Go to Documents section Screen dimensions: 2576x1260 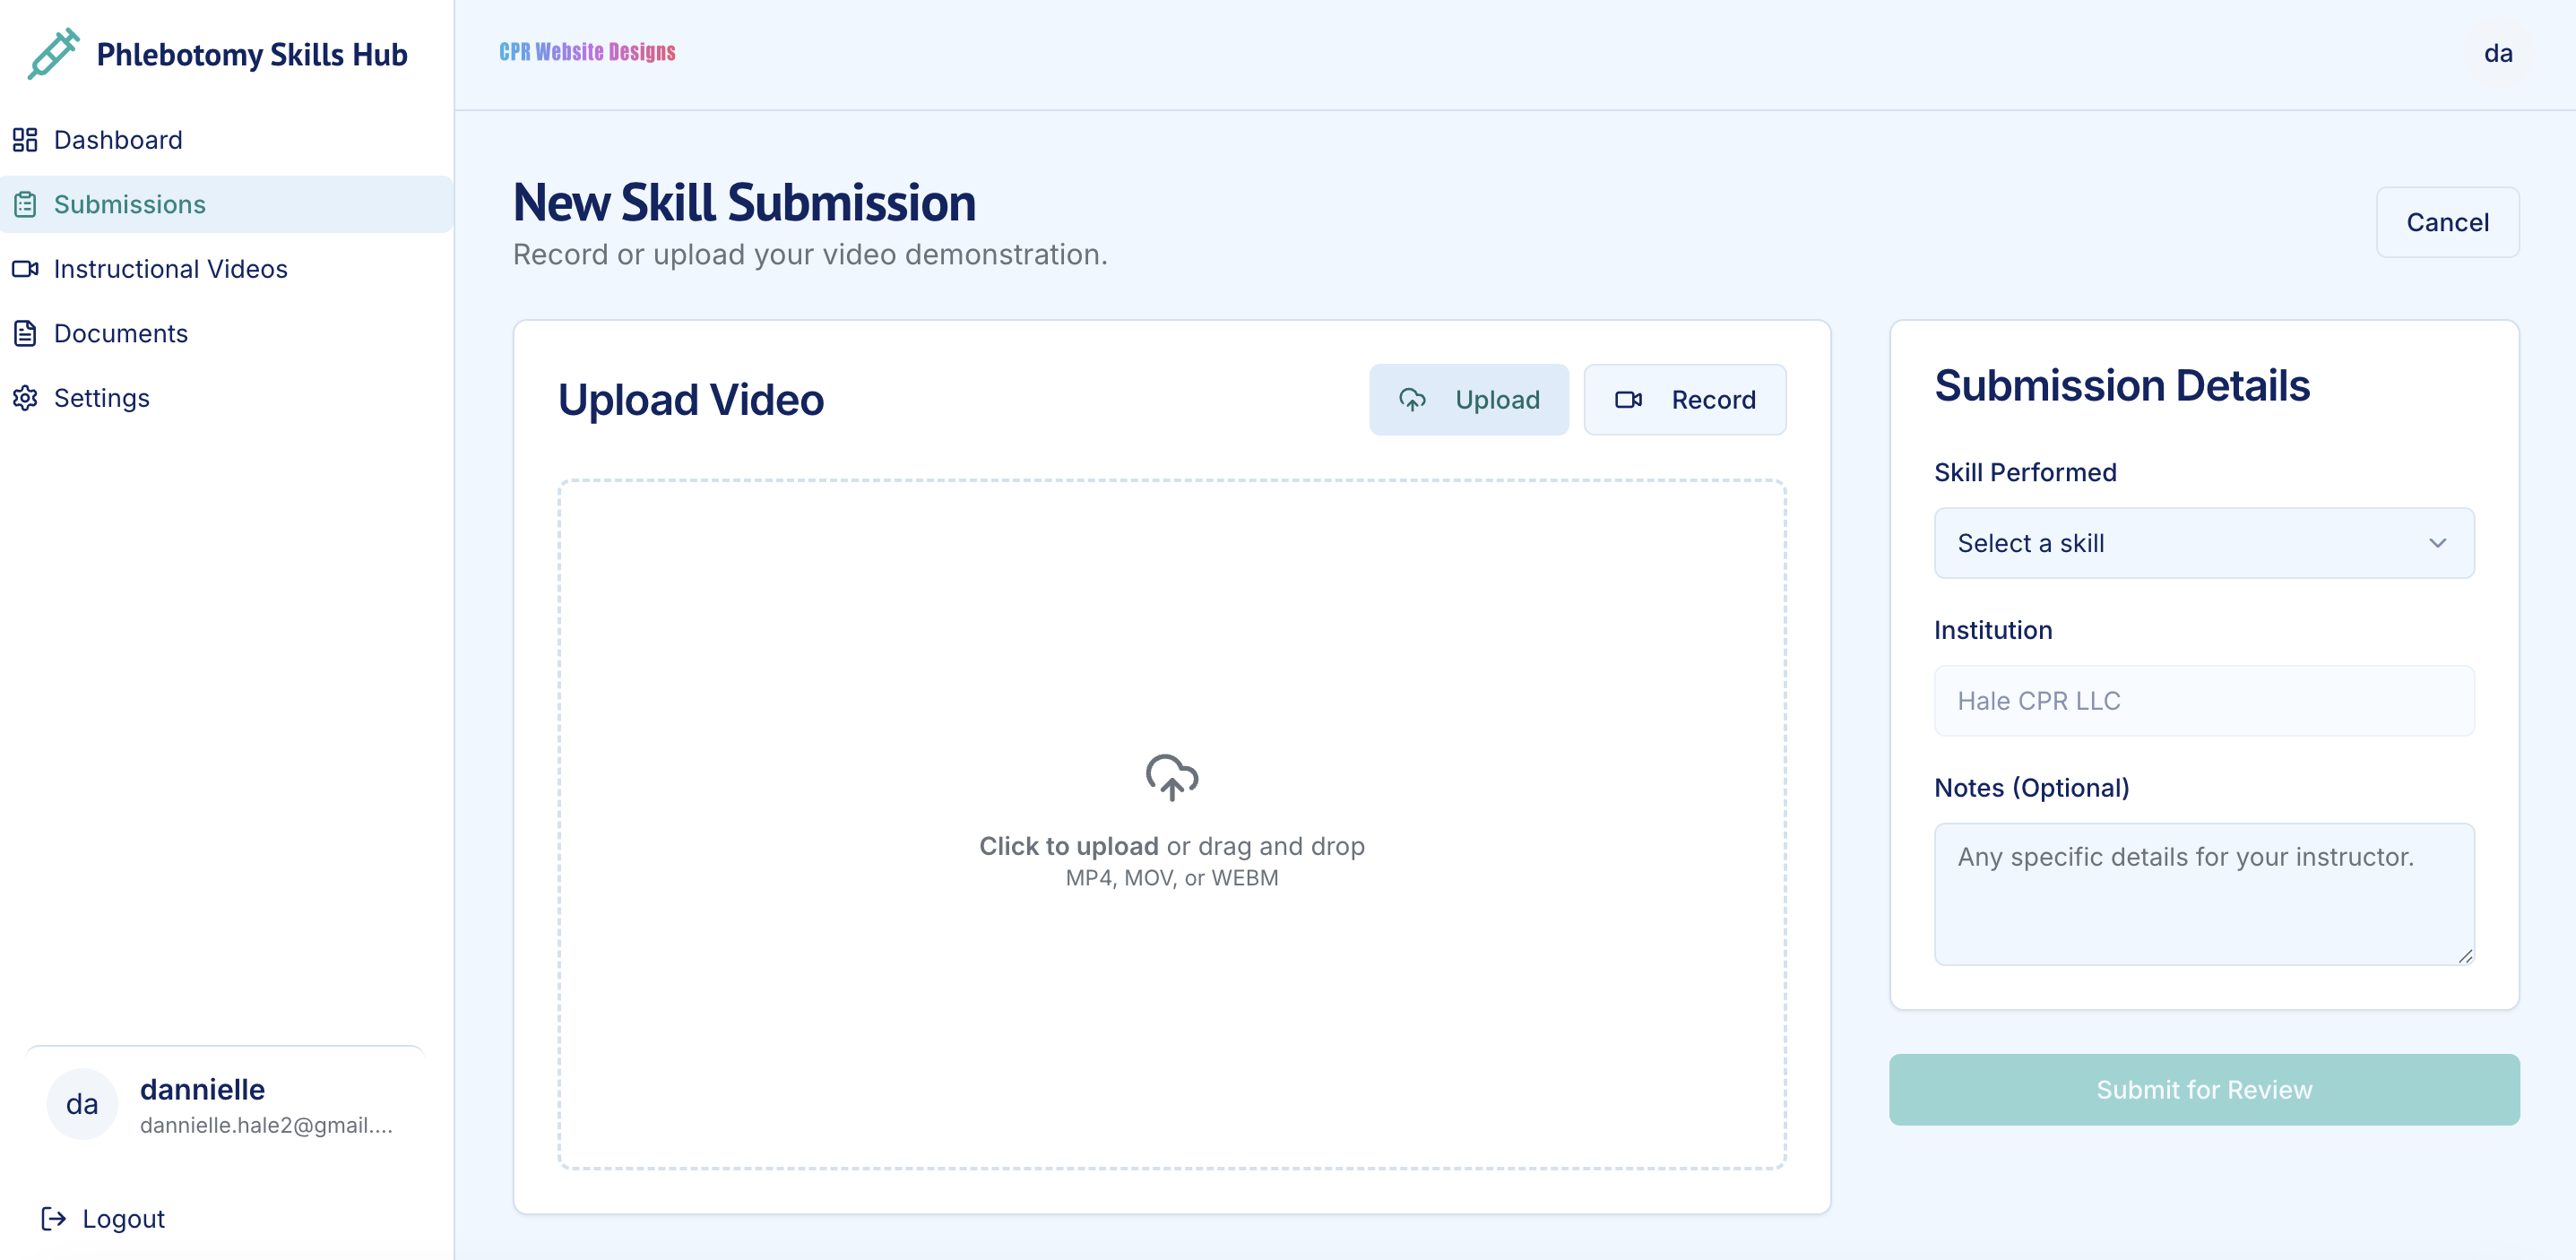(x=120, y=333)
